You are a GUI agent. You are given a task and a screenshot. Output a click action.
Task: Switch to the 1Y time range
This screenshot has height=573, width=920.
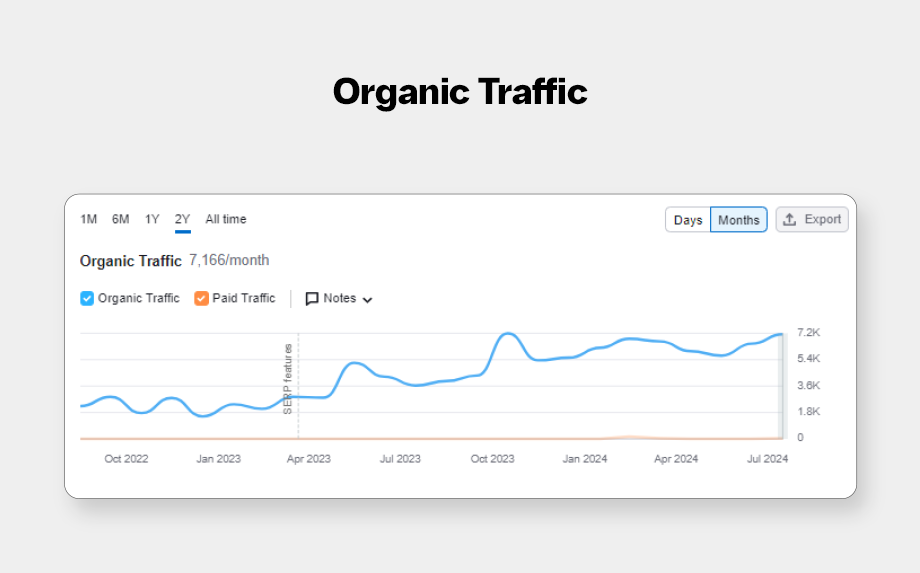coord(152,219)
